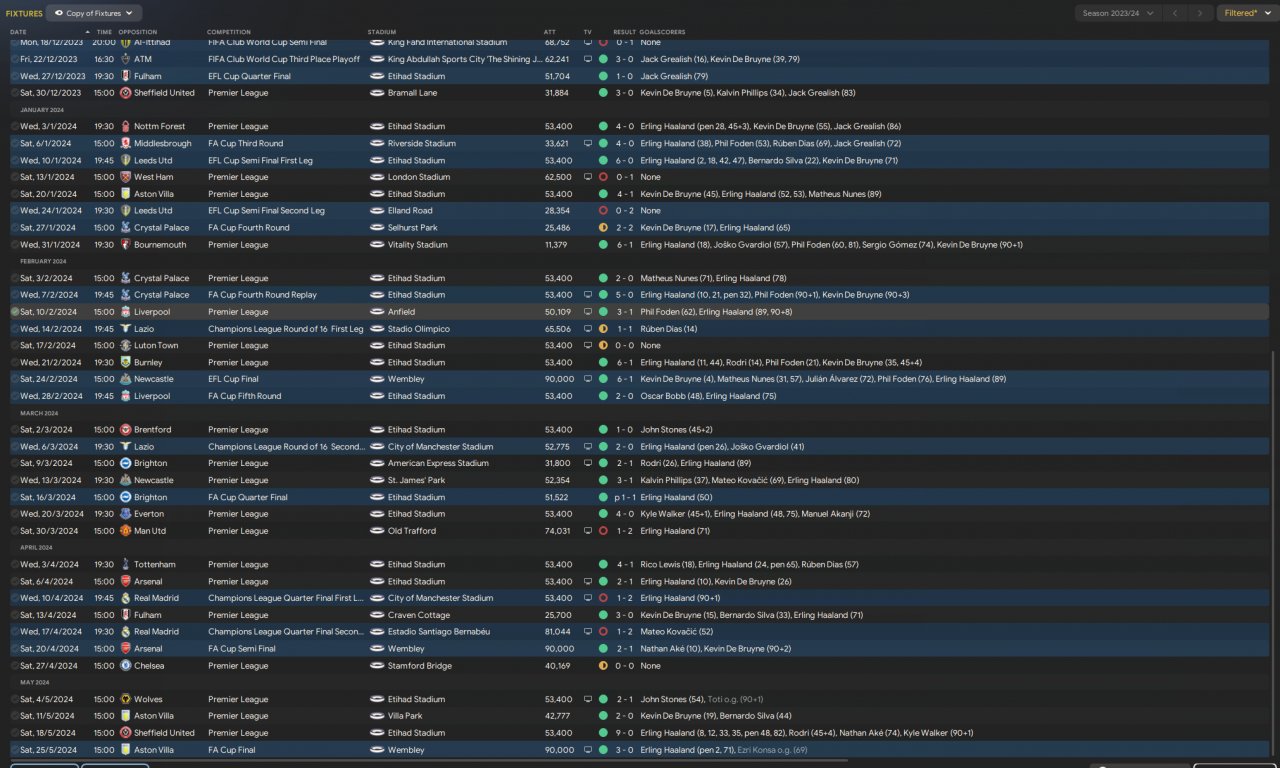Open the Everton opposition link
1280x768 pixels.
[149, 514]
